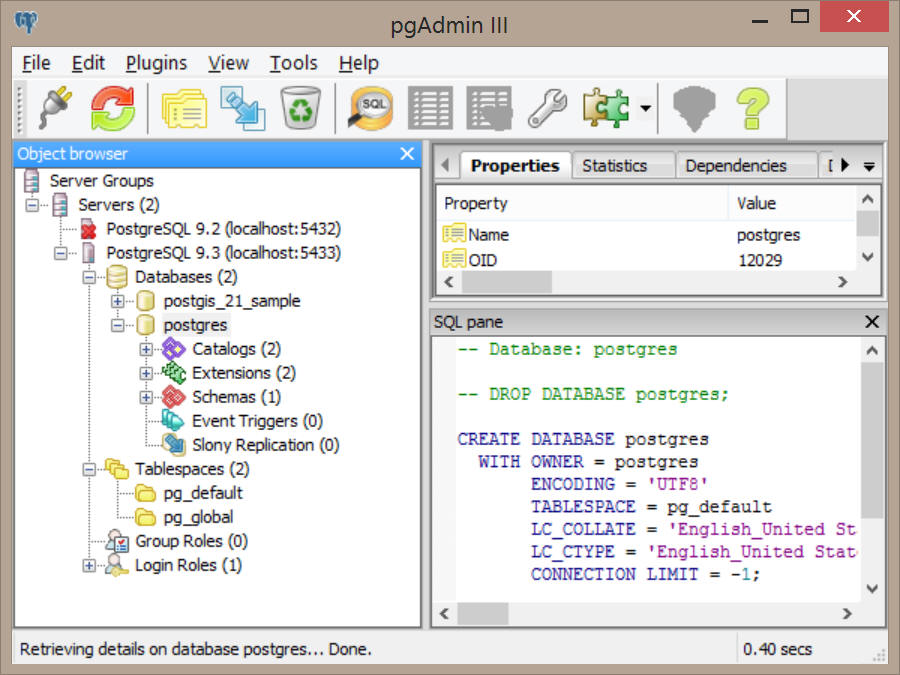The image size is (900, 675).
Task: Click the Databases cylinder icon
Action: click(117, 277)
